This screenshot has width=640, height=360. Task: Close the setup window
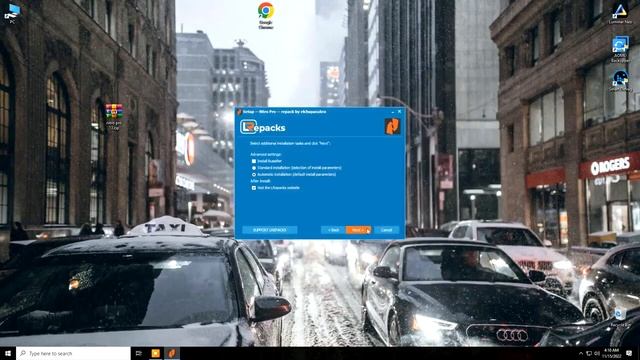[400, 111]
